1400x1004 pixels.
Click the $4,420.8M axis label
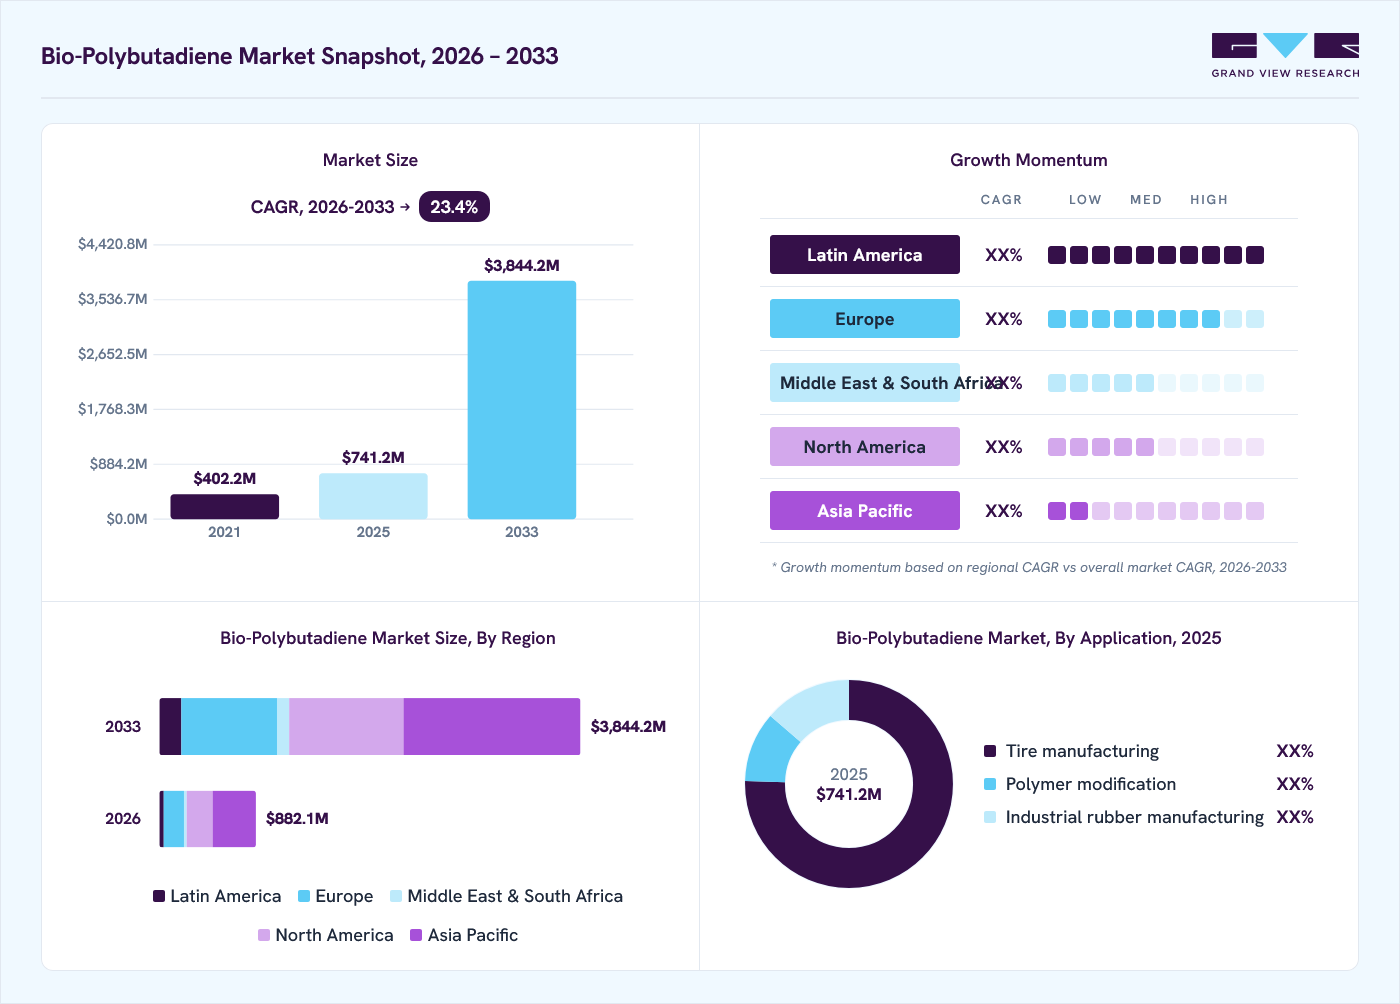113,244
